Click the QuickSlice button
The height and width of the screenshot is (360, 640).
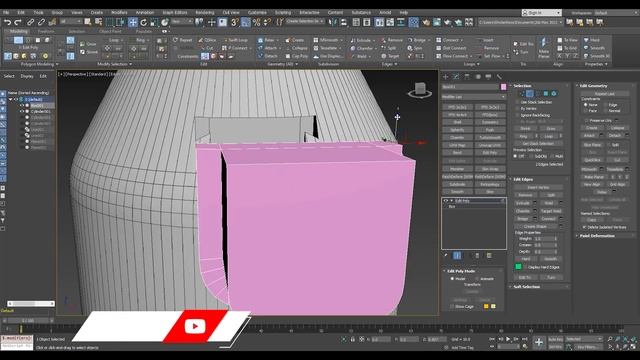pyautogui.click(x=592, y=160)
